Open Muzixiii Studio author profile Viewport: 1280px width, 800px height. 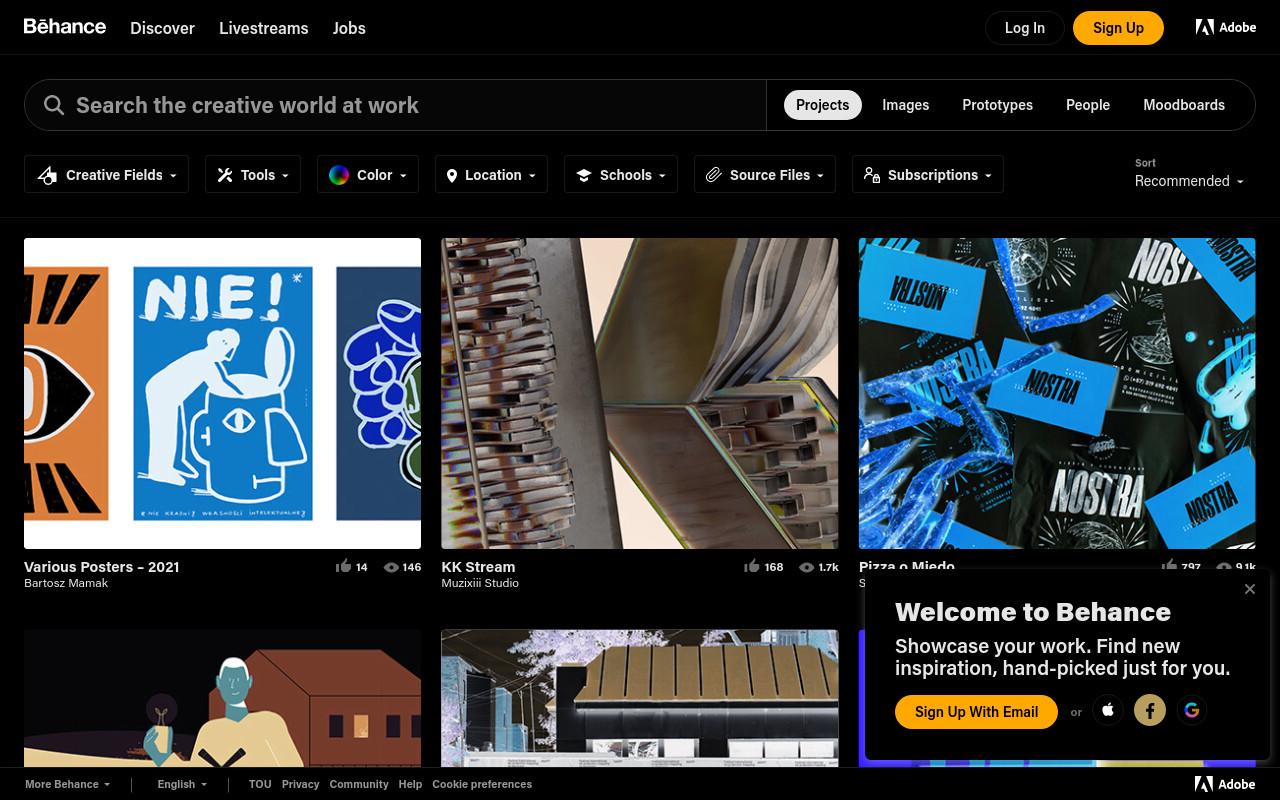pos(480,583)
